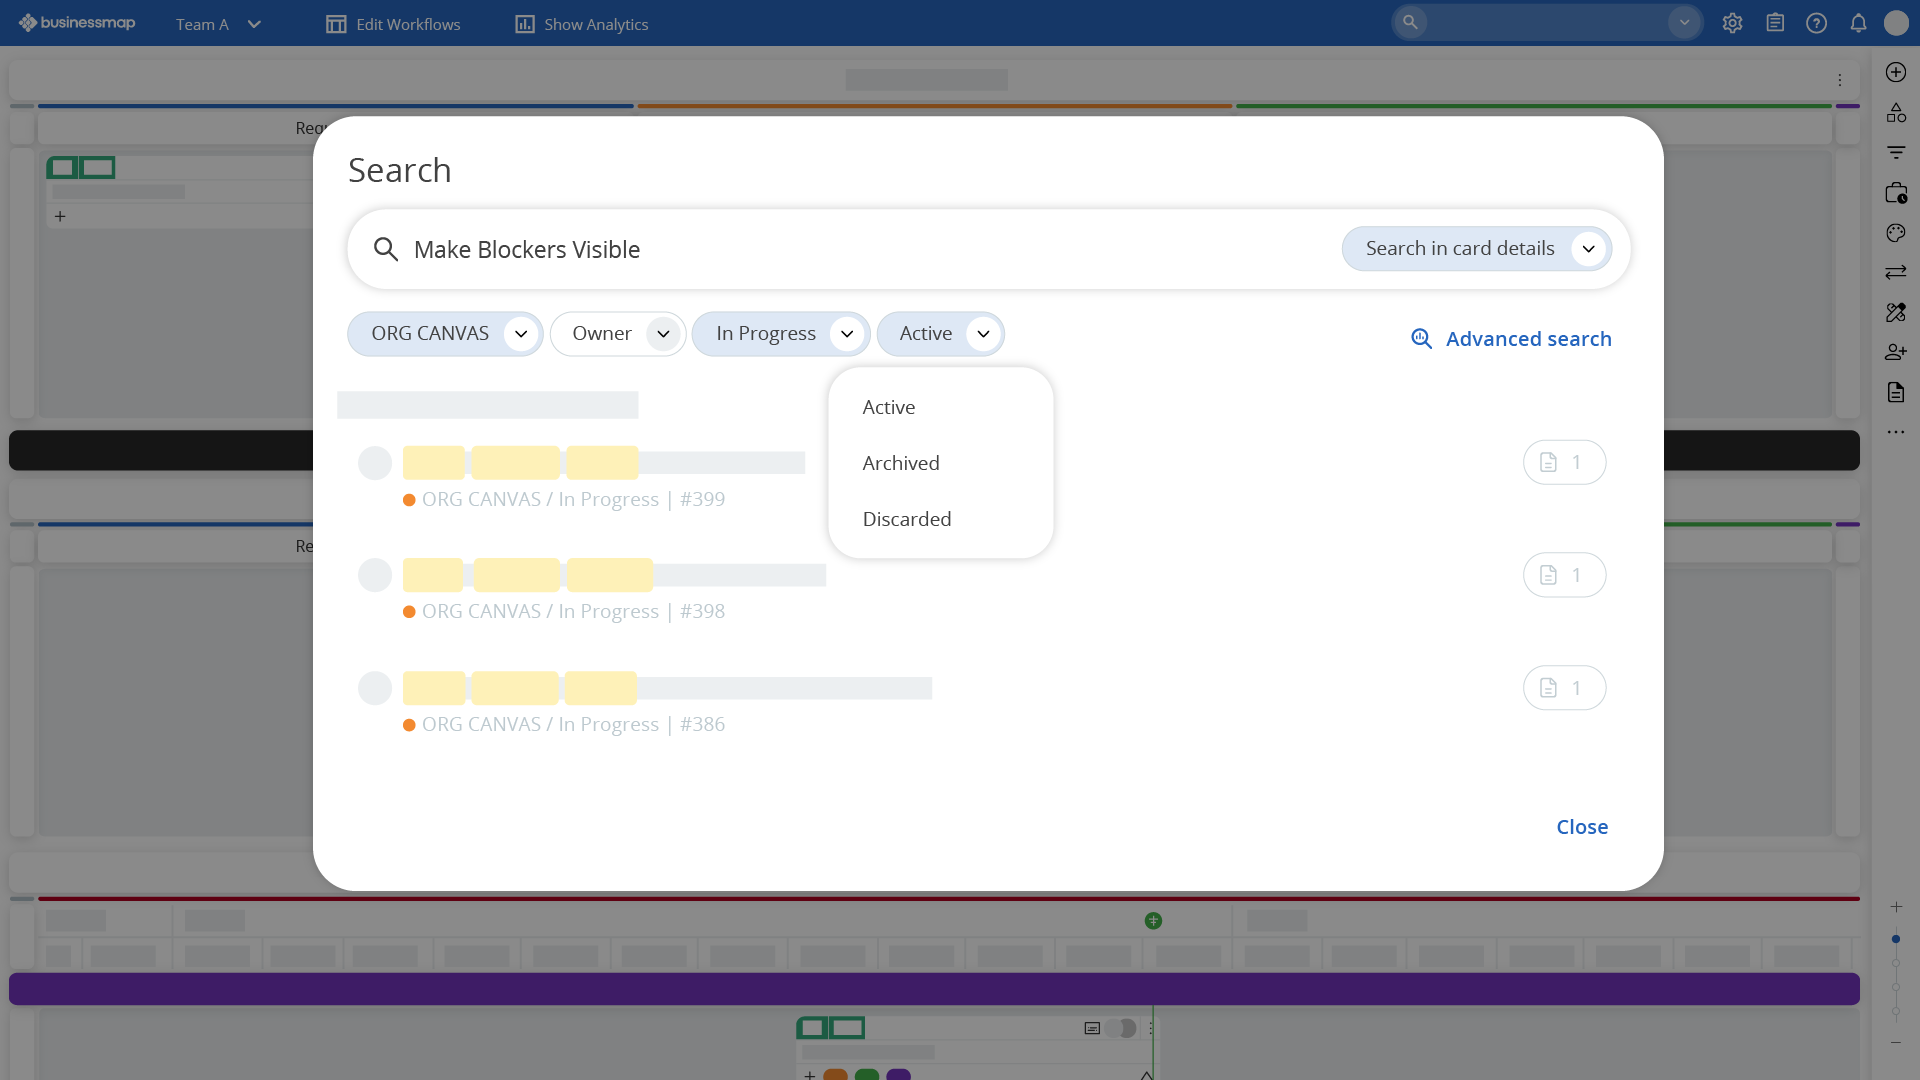Open the filter icon in right sidebar

1896,153
